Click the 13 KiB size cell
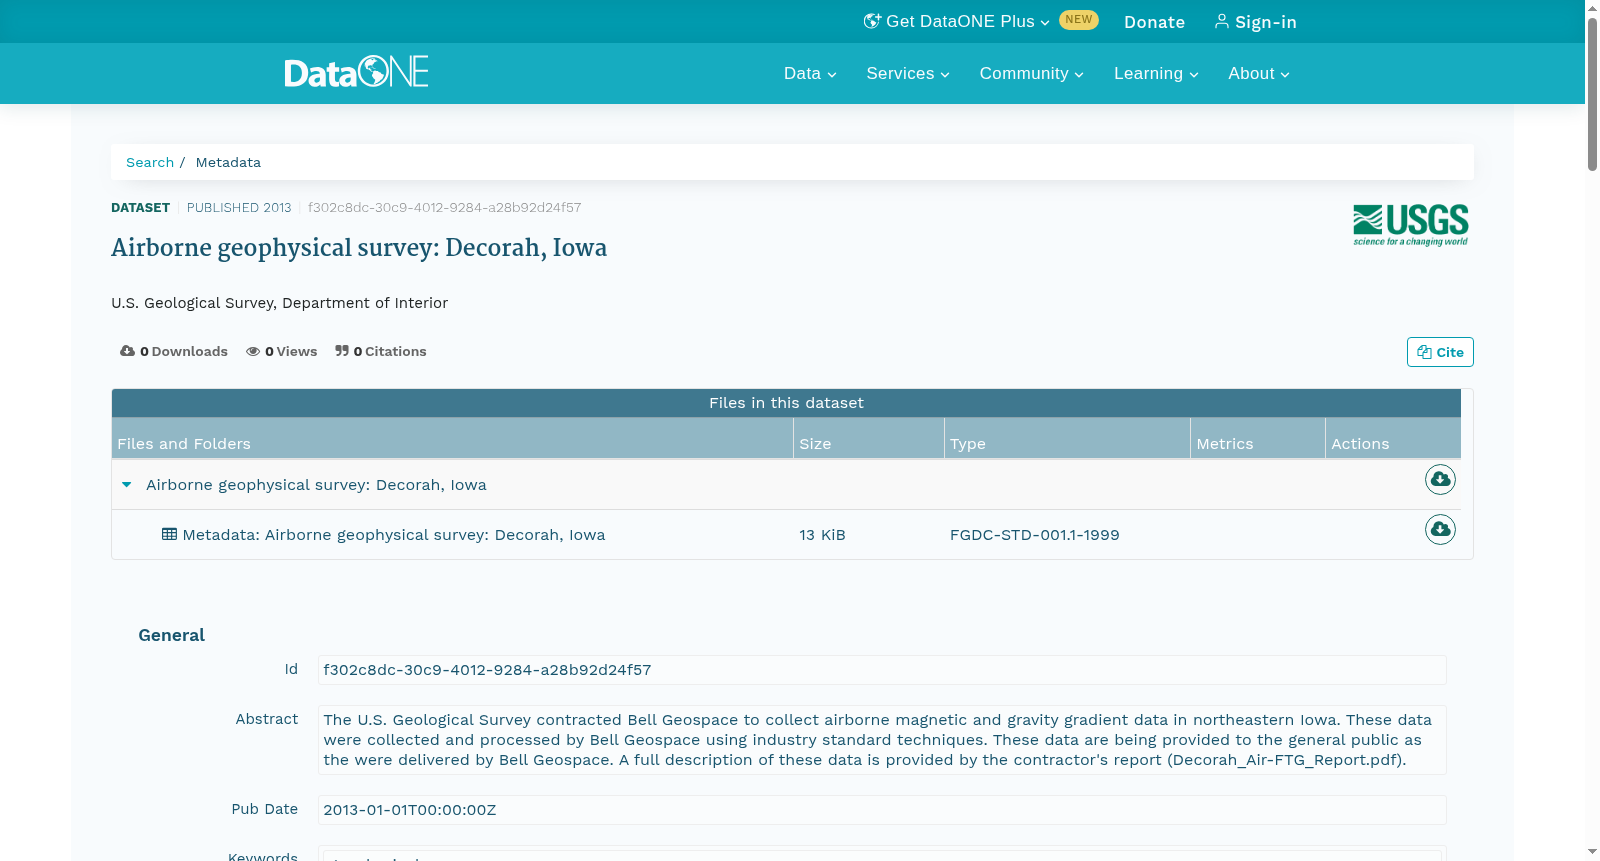The image size is (1600, 861). click(822, 535)
